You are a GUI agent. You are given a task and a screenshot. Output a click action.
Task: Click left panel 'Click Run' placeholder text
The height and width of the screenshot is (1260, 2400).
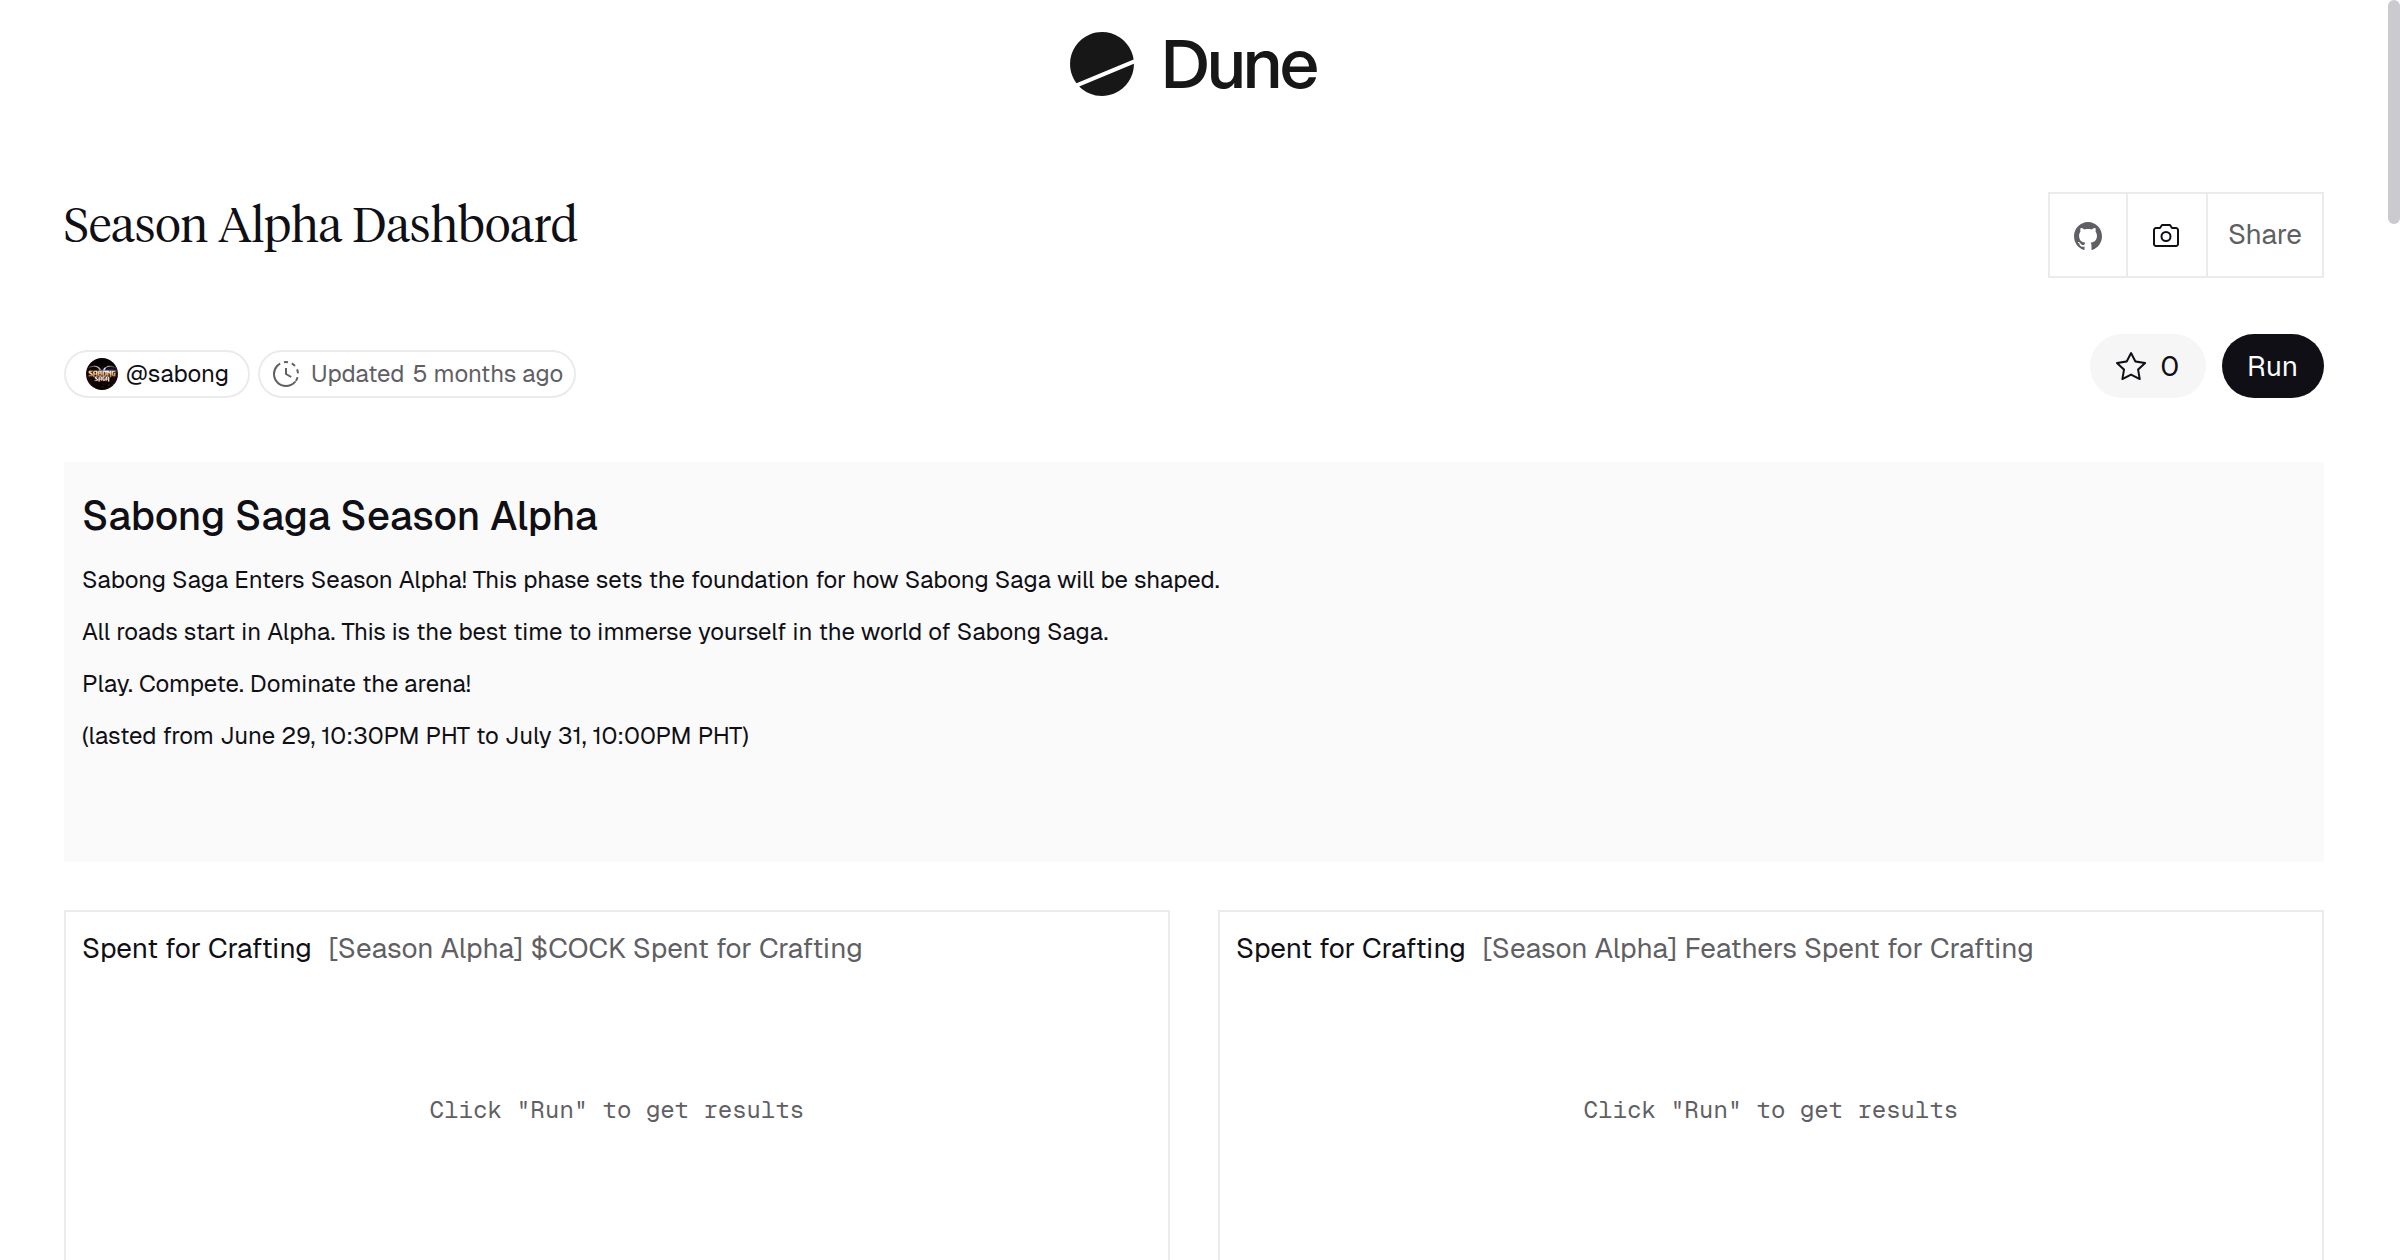[616, 1110]
